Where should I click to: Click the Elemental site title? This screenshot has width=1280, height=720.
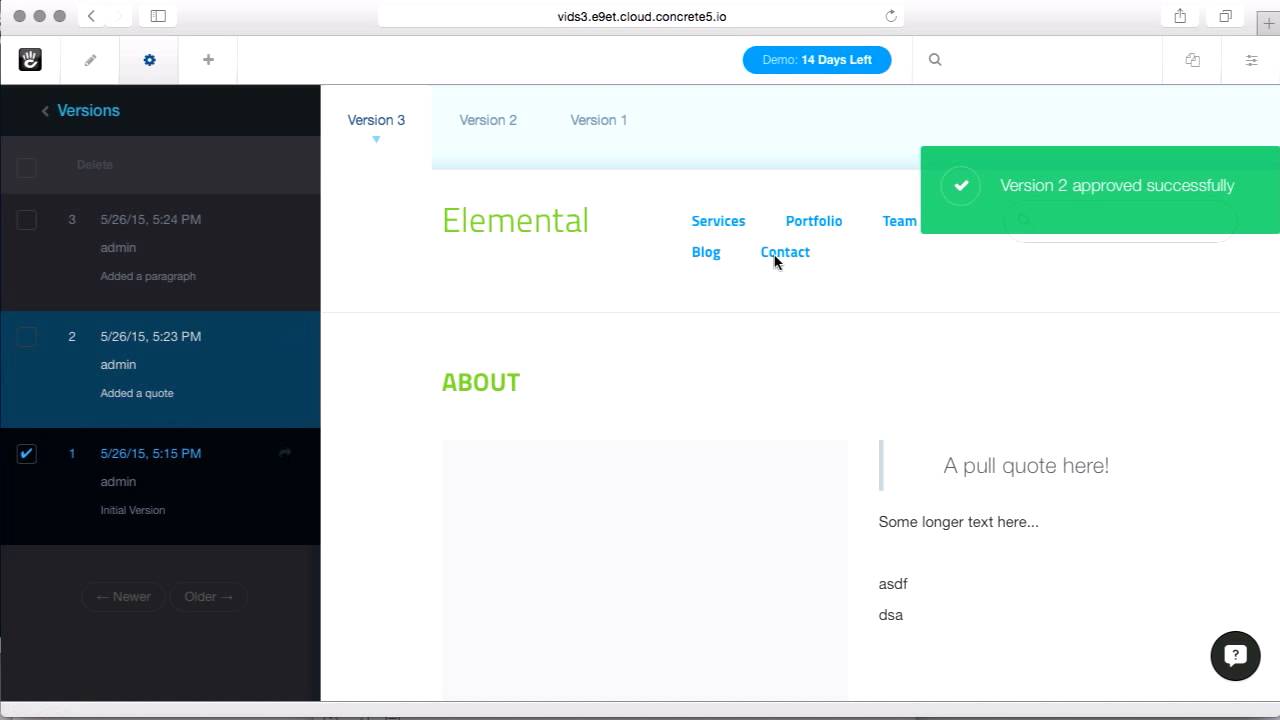(515, 220)
